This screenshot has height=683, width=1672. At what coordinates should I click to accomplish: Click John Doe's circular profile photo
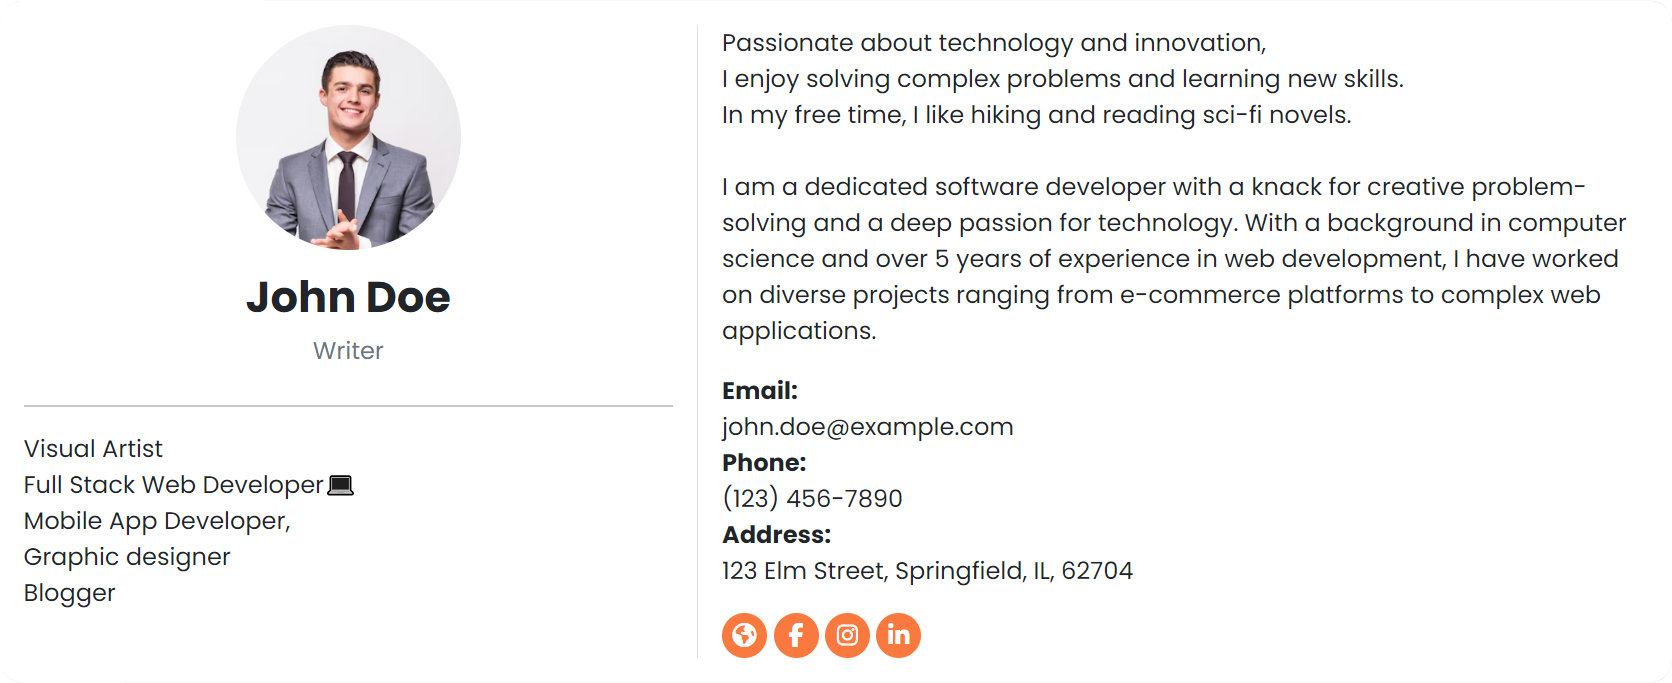(348, 137)
